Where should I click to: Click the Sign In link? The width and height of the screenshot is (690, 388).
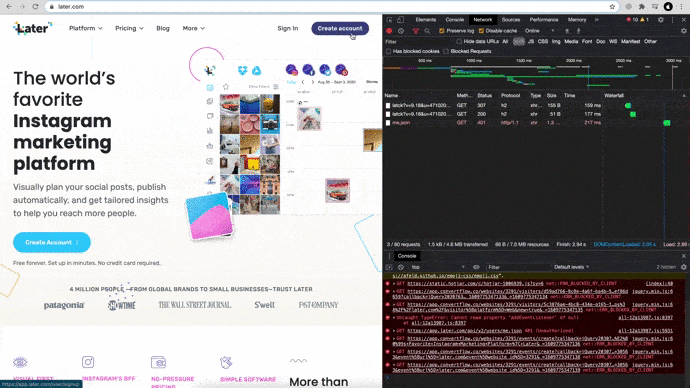288,28
